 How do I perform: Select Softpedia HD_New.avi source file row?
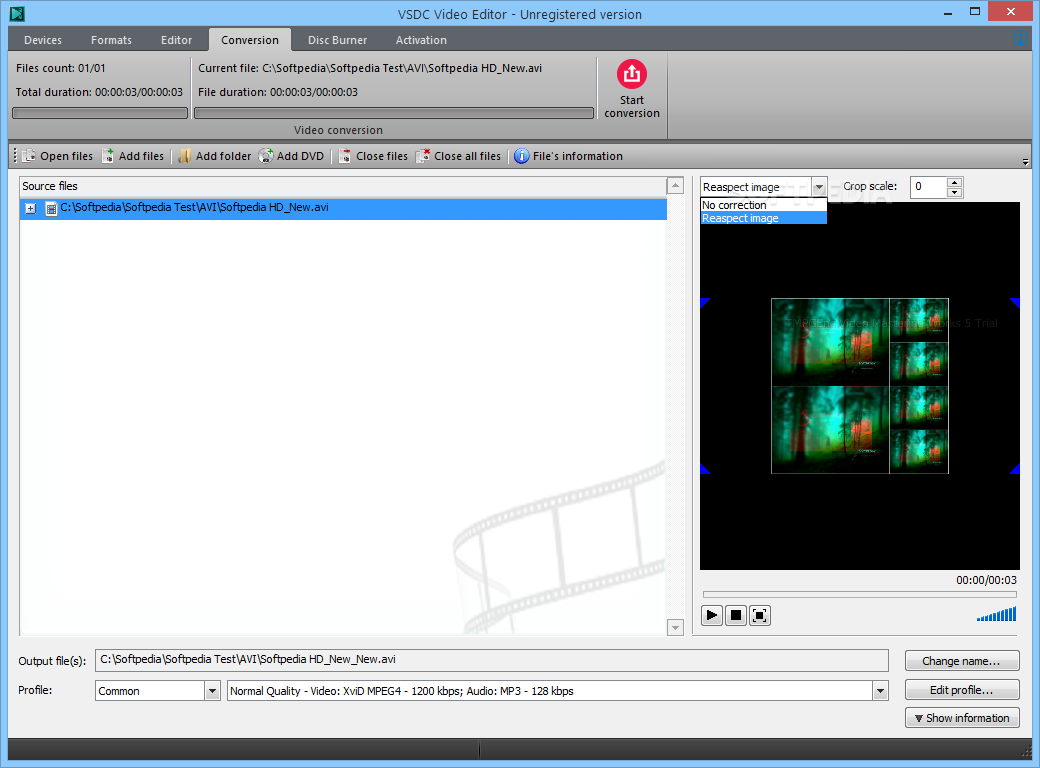point(344,208)
